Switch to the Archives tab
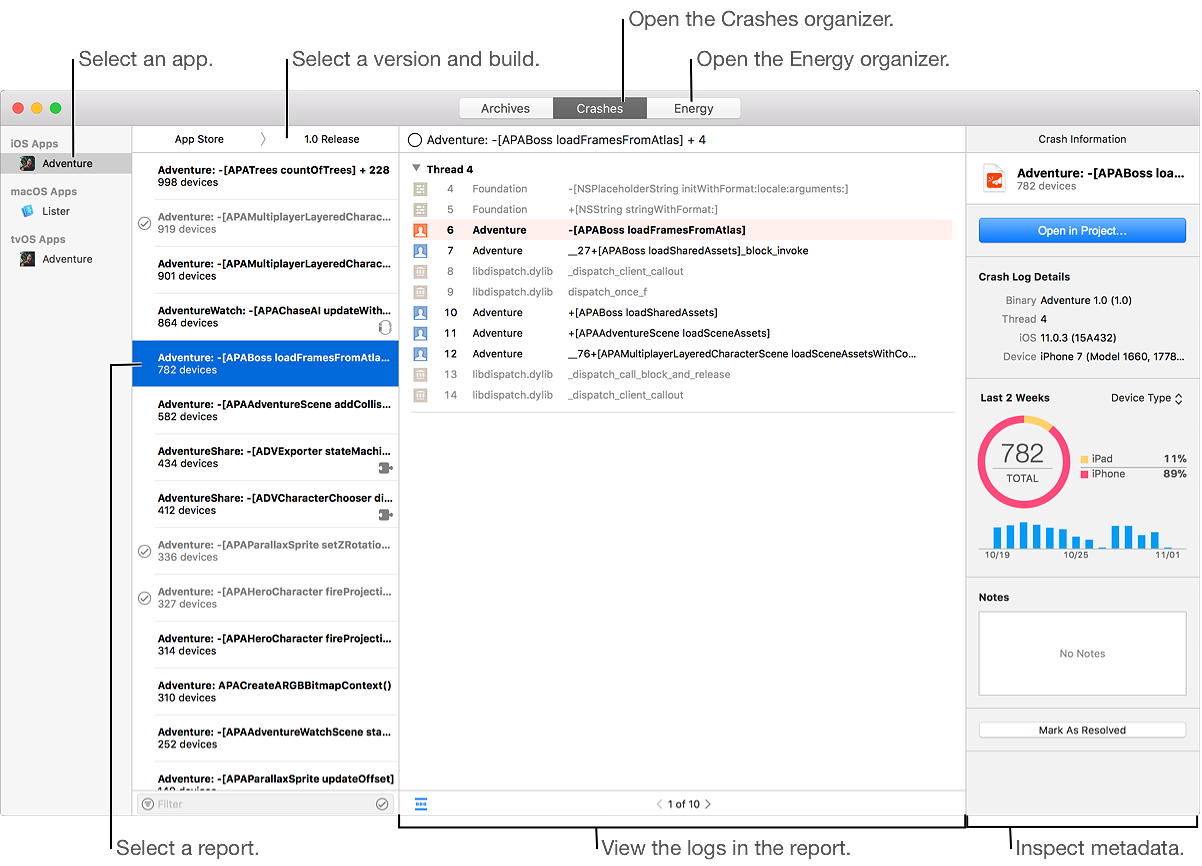1202x866 pixels. pos(505,108)
